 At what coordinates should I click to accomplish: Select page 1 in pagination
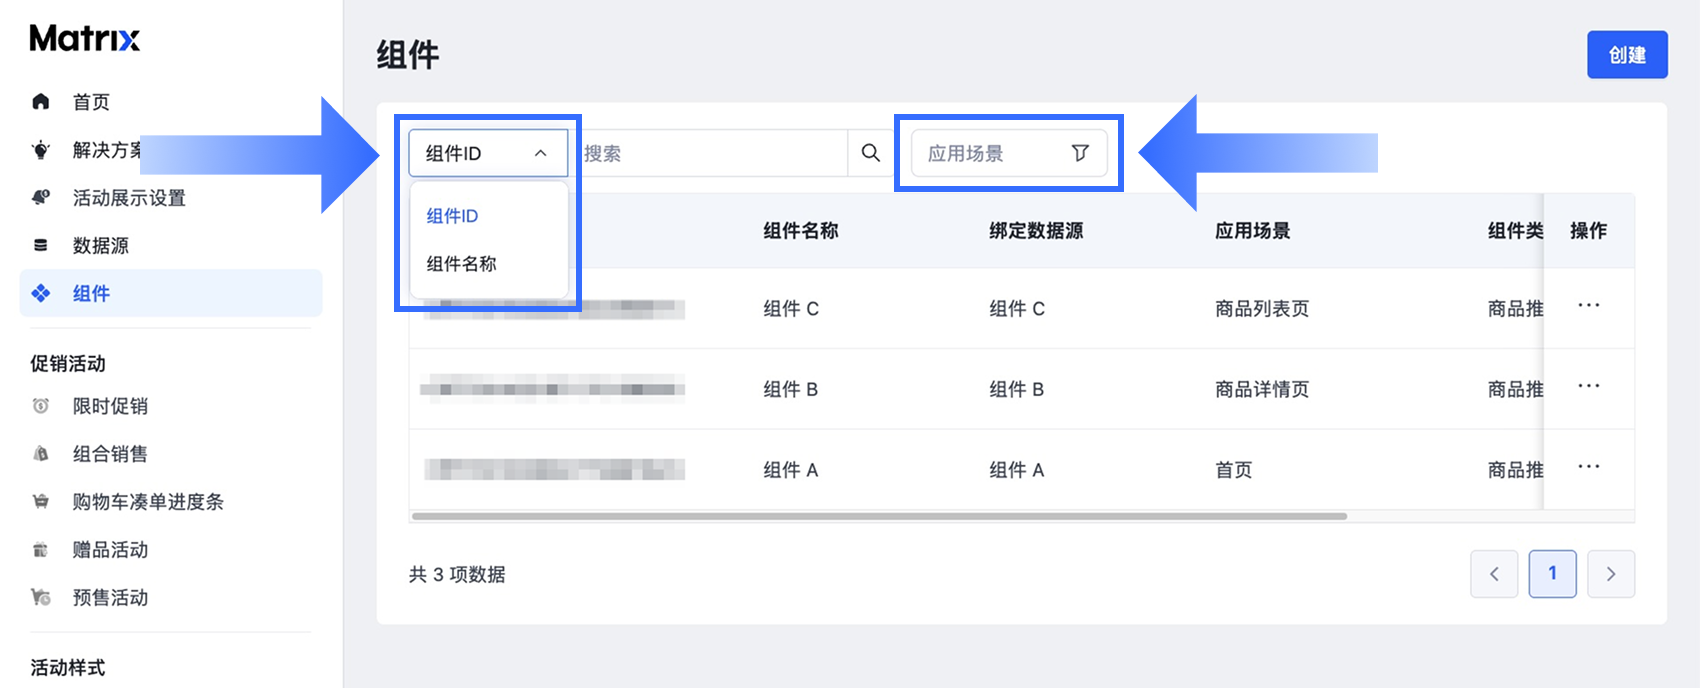click(1552, 574)
